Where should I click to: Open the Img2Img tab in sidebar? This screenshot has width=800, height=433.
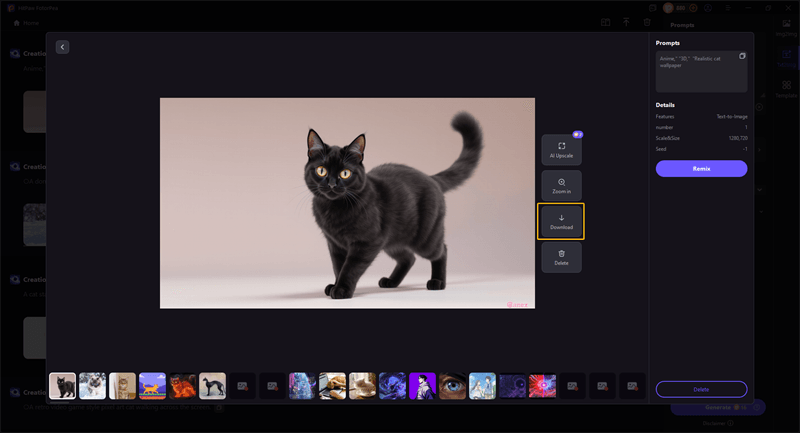coord(786,27)
